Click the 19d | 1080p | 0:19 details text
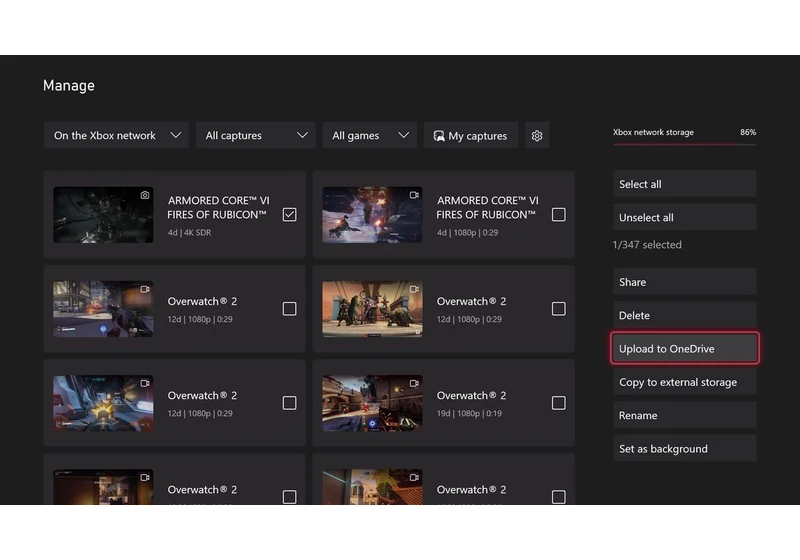Image resolution: width=800 pixels, height=560 pixels. click(x=469, y=414)
